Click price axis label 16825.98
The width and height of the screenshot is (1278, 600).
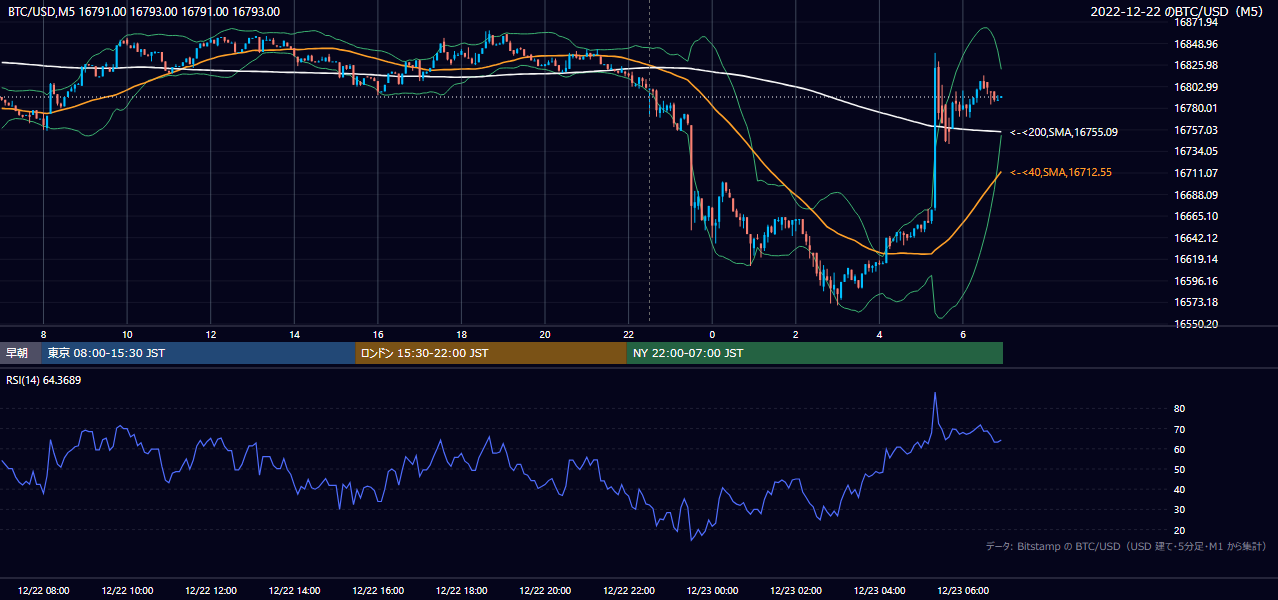pos(1196,65)
